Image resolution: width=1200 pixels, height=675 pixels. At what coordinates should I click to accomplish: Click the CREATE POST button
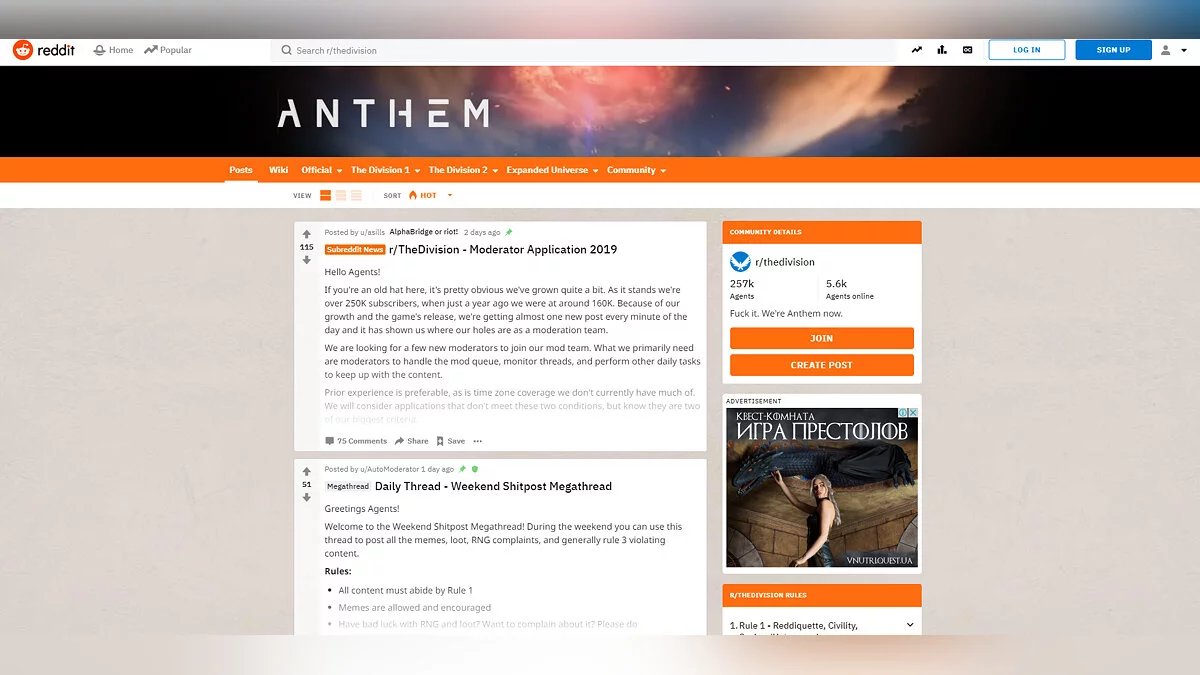click(x=822, y=365)
